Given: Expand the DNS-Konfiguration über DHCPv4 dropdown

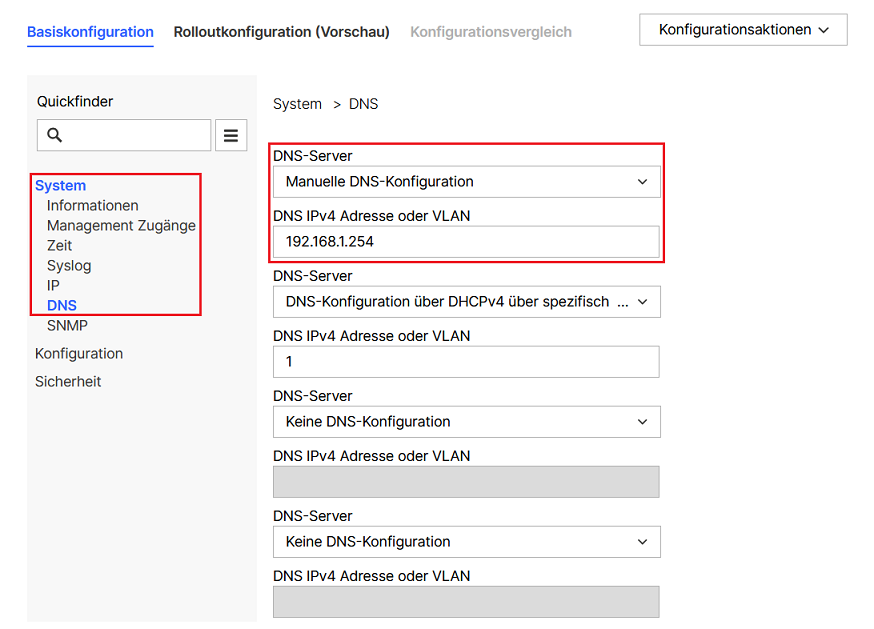Looking at the screenshot, I should coord(466,302).
